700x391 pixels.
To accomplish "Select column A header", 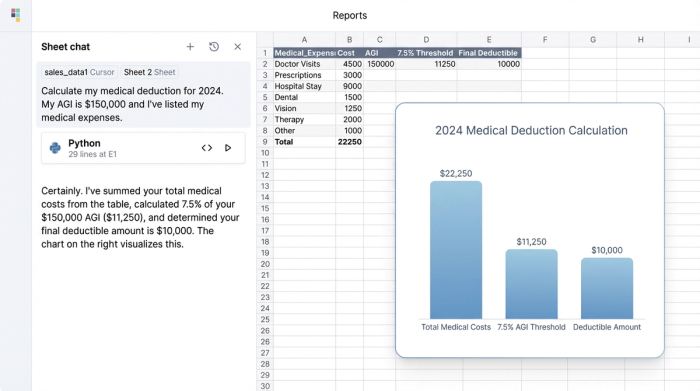I will [x=304, y=40].
